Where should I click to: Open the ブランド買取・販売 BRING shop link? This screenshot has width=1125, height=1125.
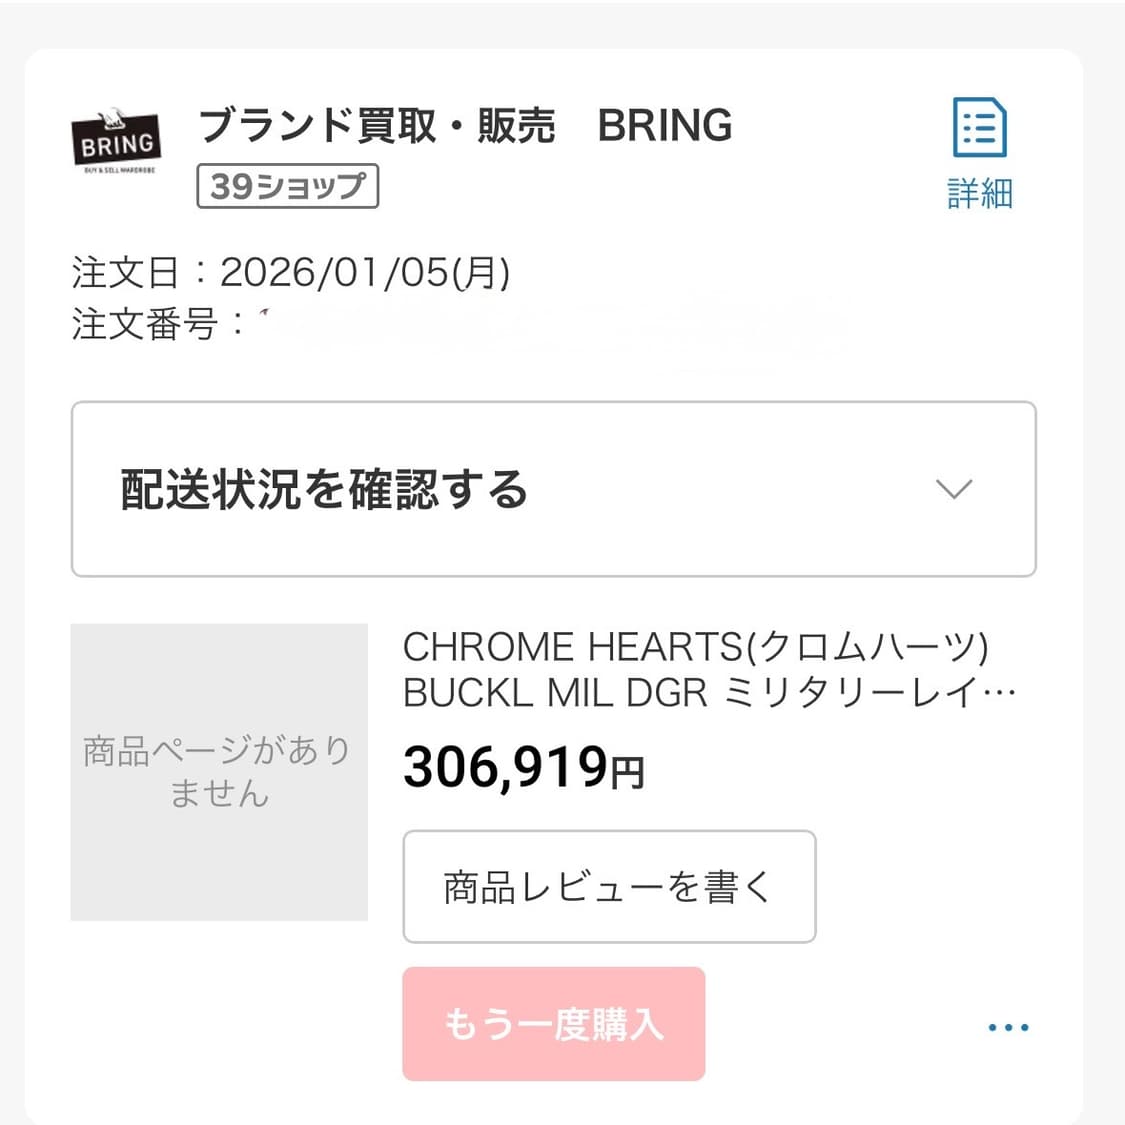[465, 126]
